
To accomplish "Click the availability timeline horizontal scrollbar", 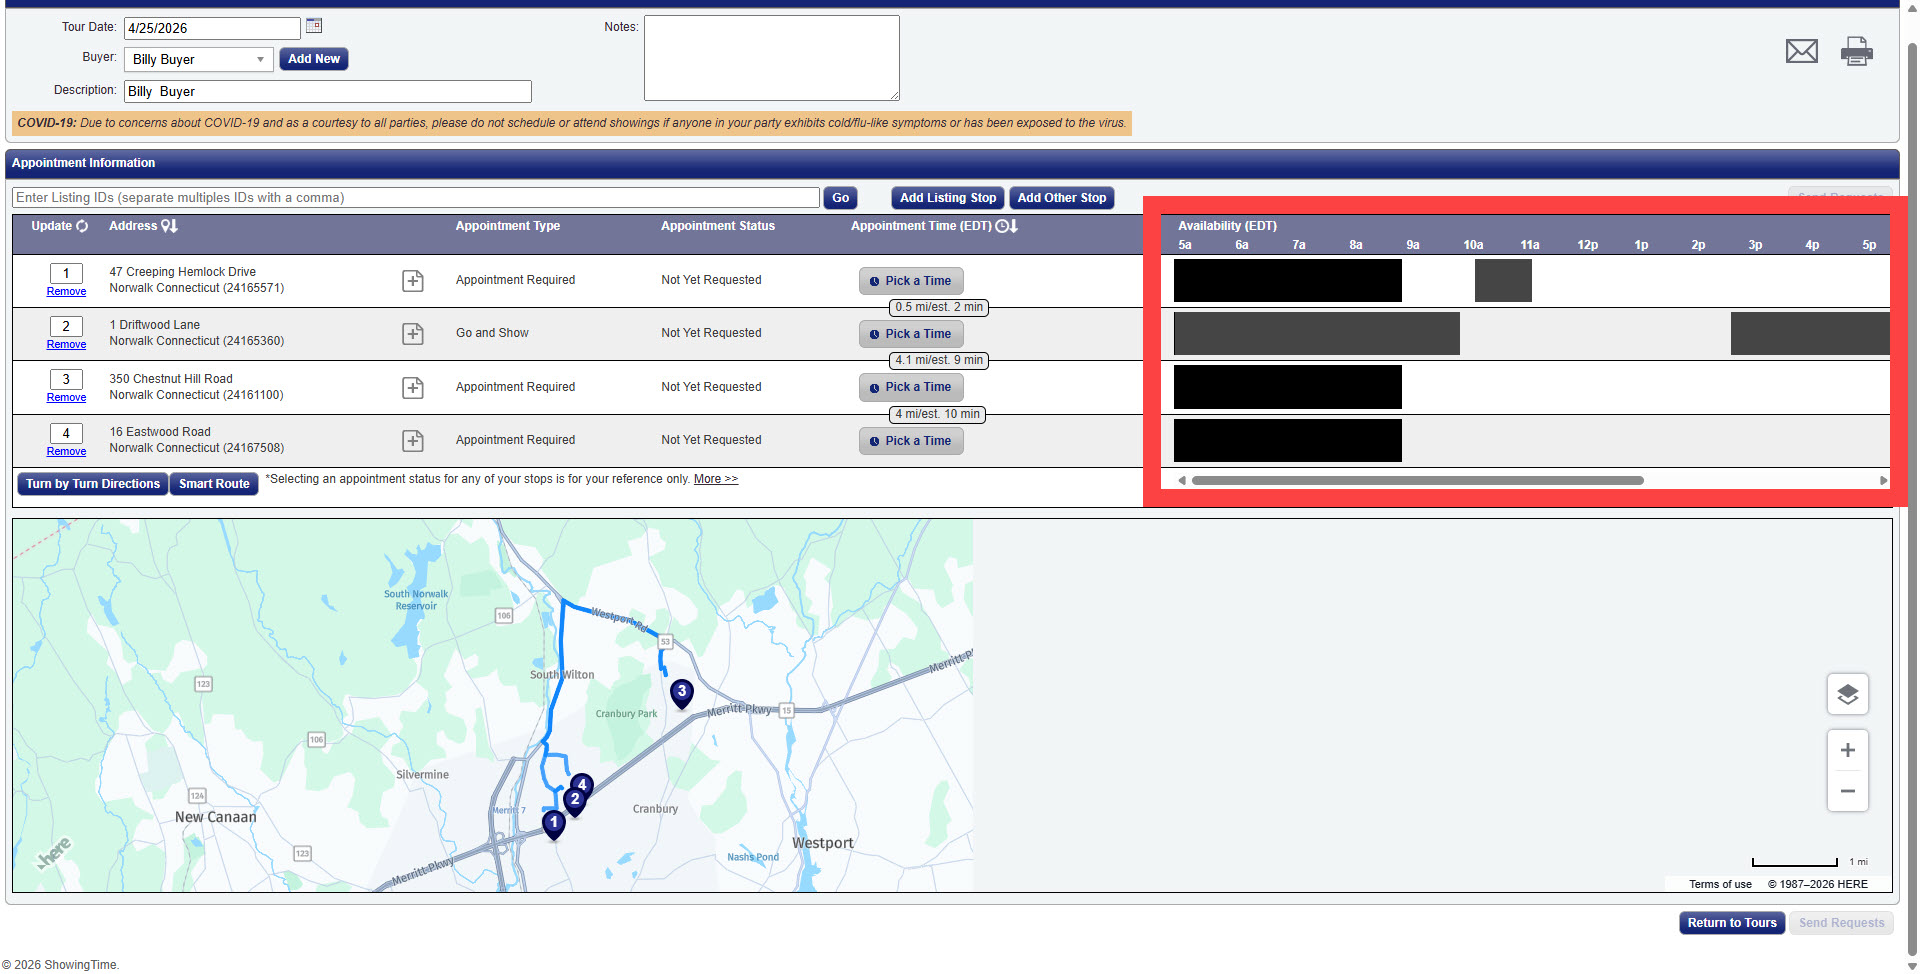I will [x=1417, y=481].
